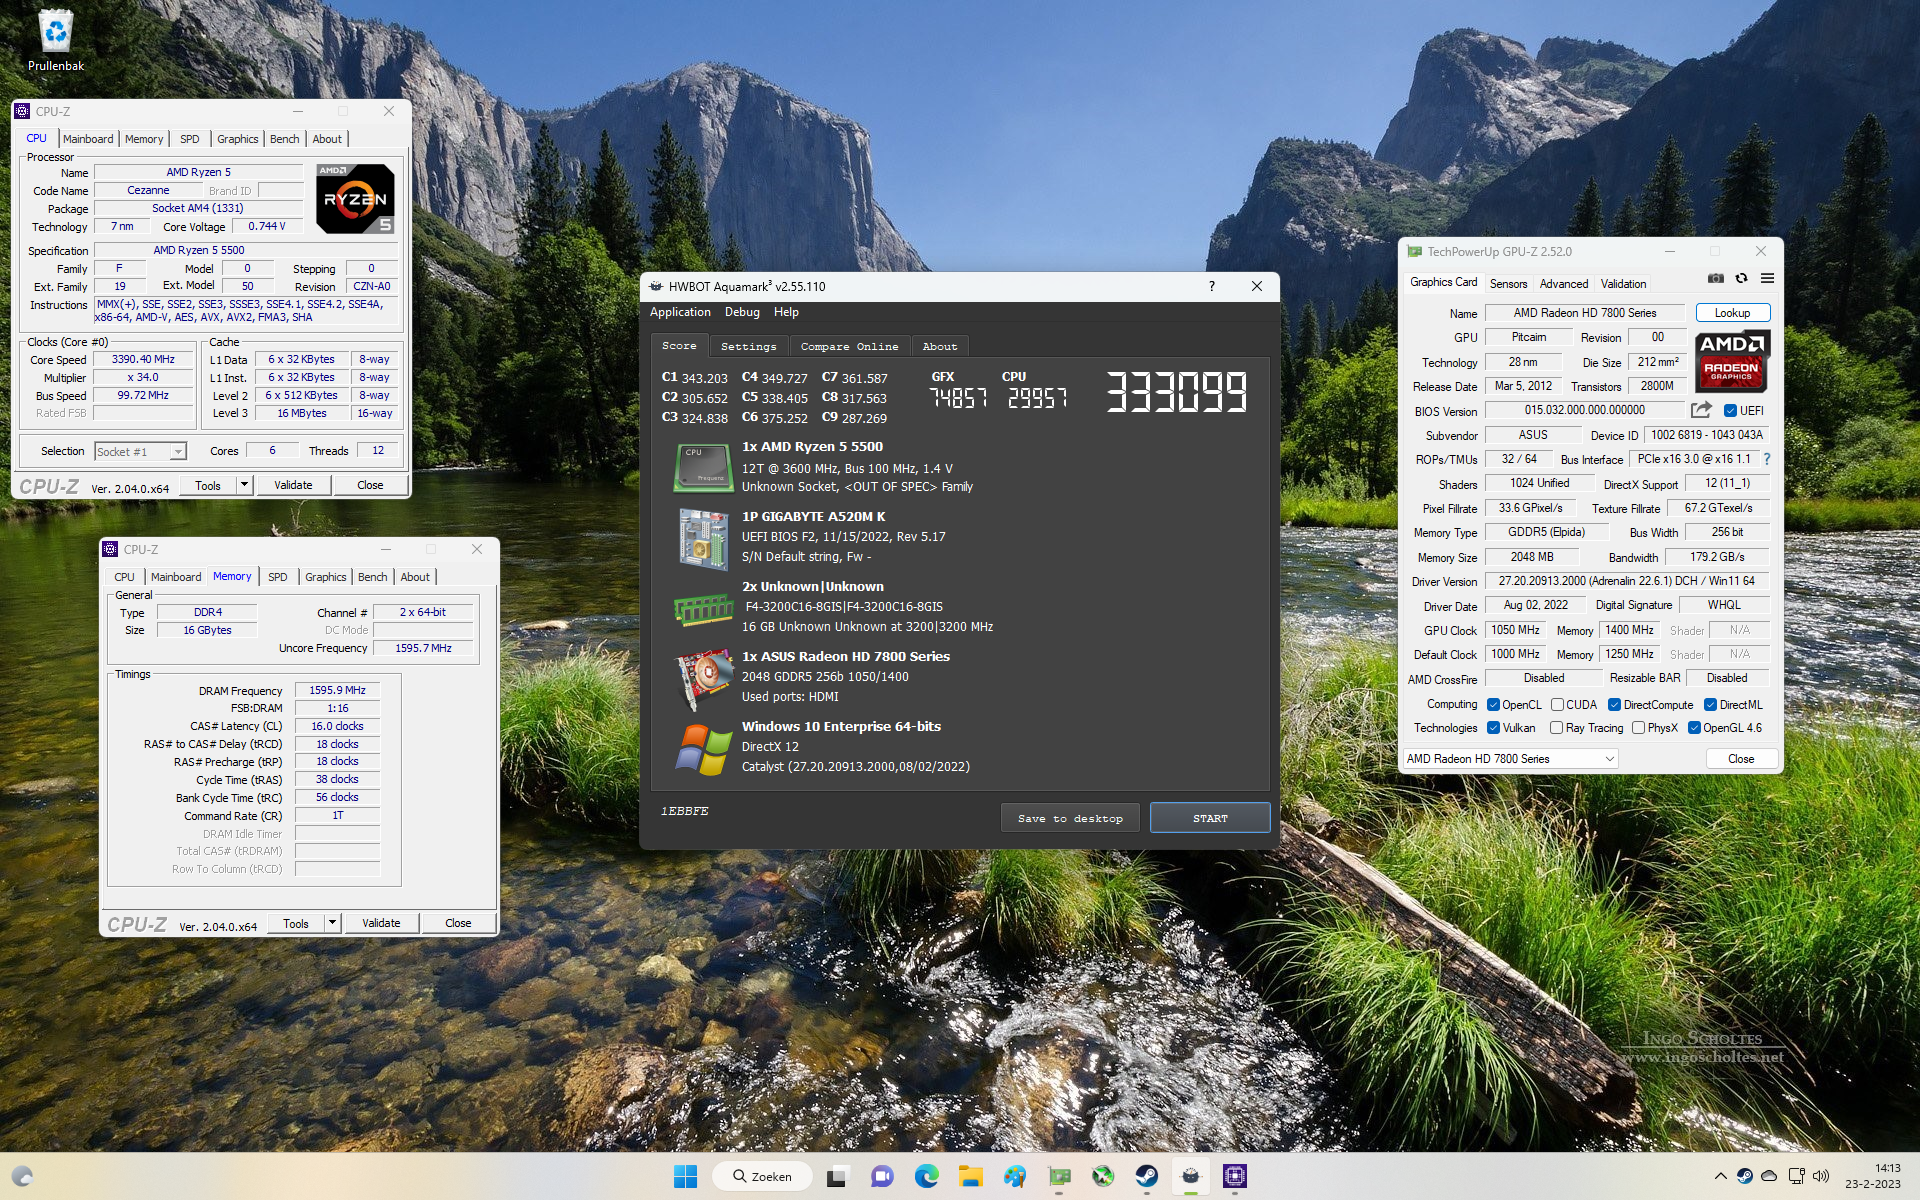Refresh GPU-Z readings with the refresh icon
Screen dimensions: 1920x1200
point(1741,278)
